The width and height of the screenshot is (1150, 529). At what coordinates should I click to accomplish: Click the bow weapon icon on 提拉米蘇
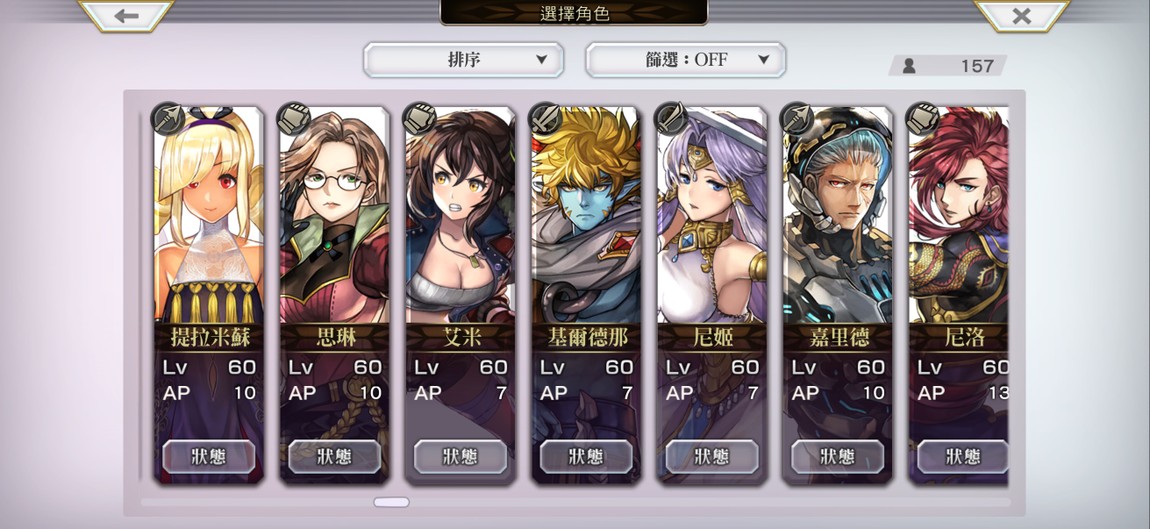pyautogui.click(x=168, y=118)
